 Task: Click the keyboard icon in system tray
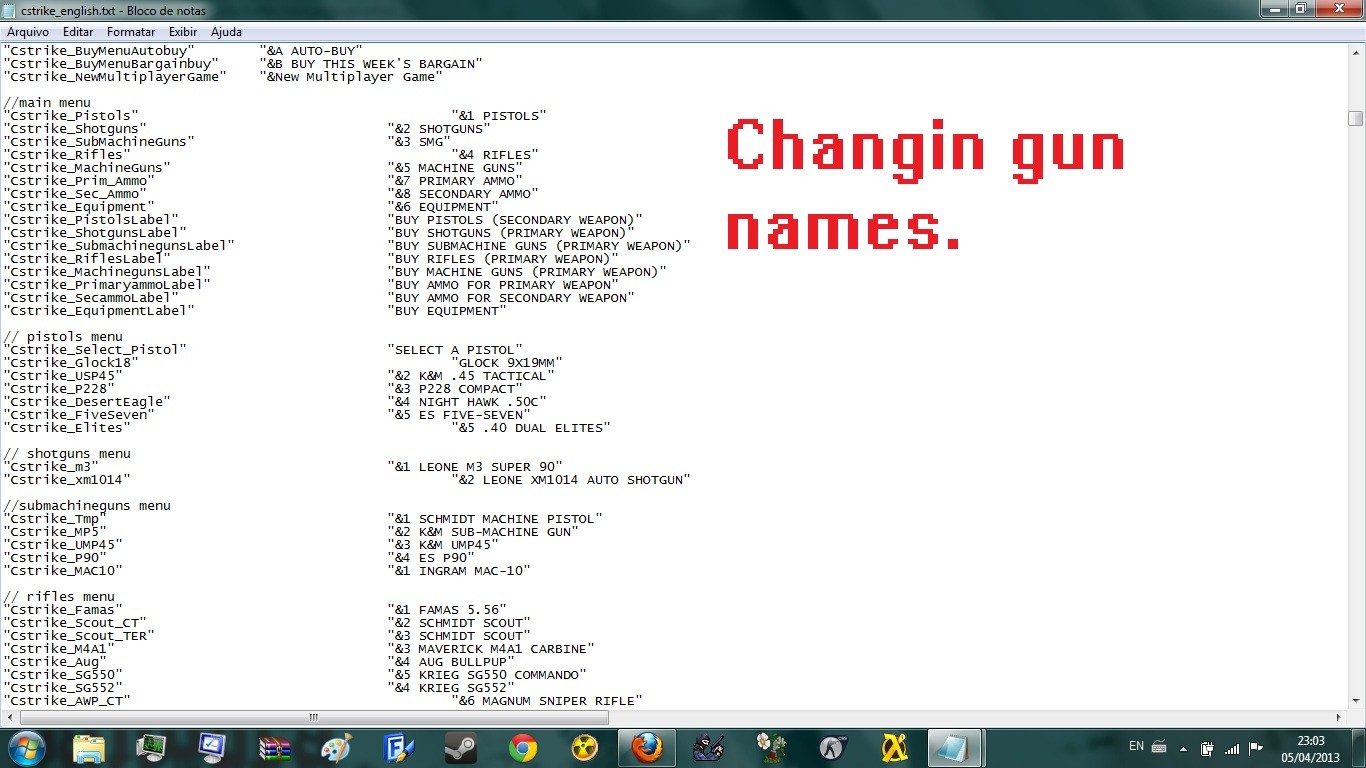pos(1159,746)
